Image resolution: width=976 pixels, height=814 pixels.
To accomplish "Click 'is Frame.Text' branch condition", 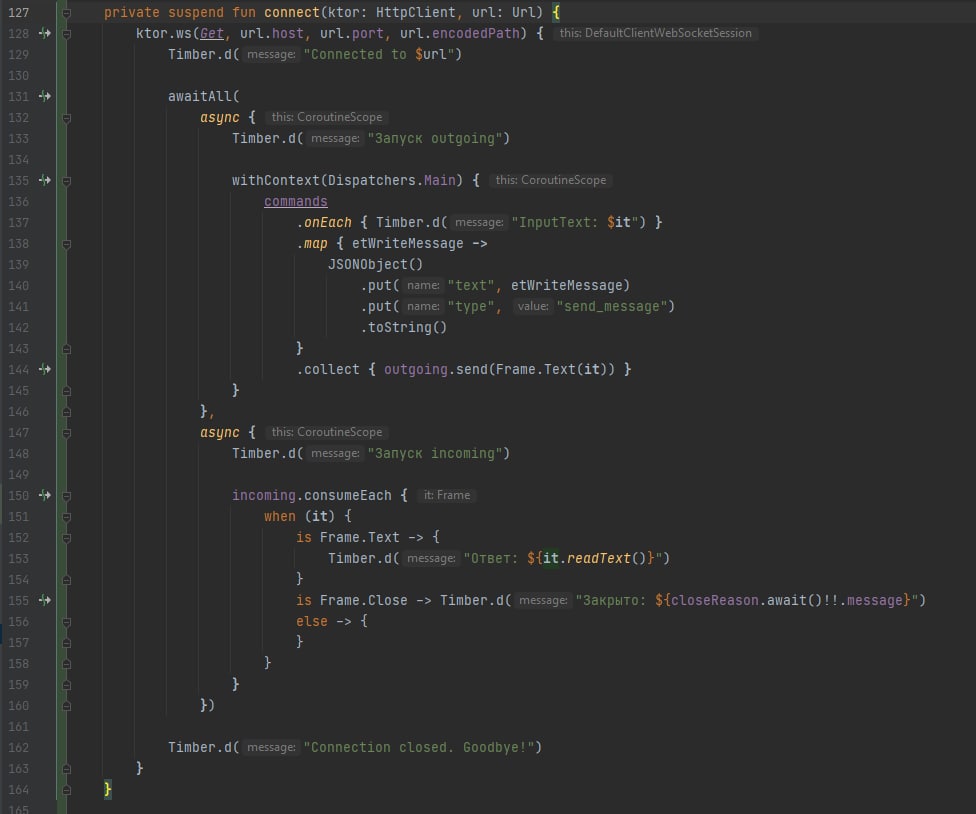I will (x=347, y=537).
